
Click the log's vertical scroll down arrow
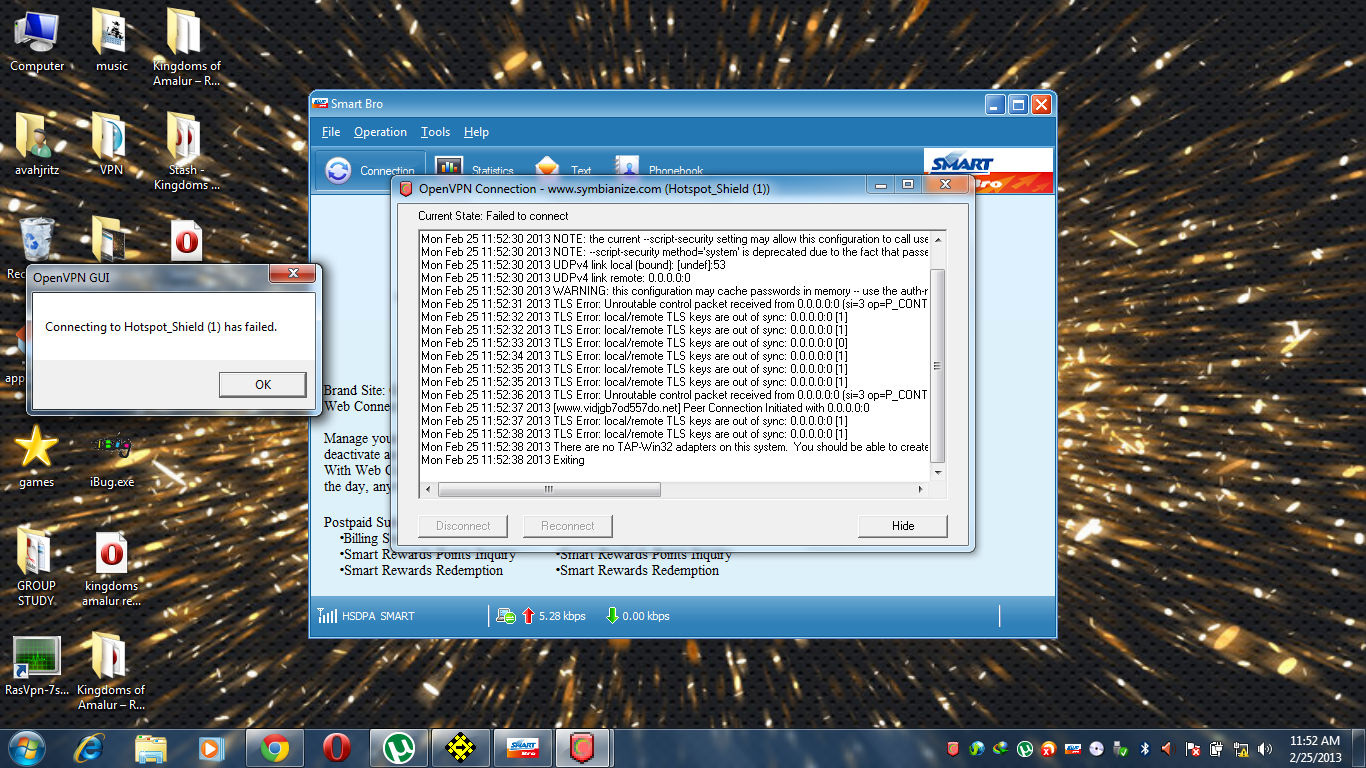pyautogui.click(x=937, y=473)
